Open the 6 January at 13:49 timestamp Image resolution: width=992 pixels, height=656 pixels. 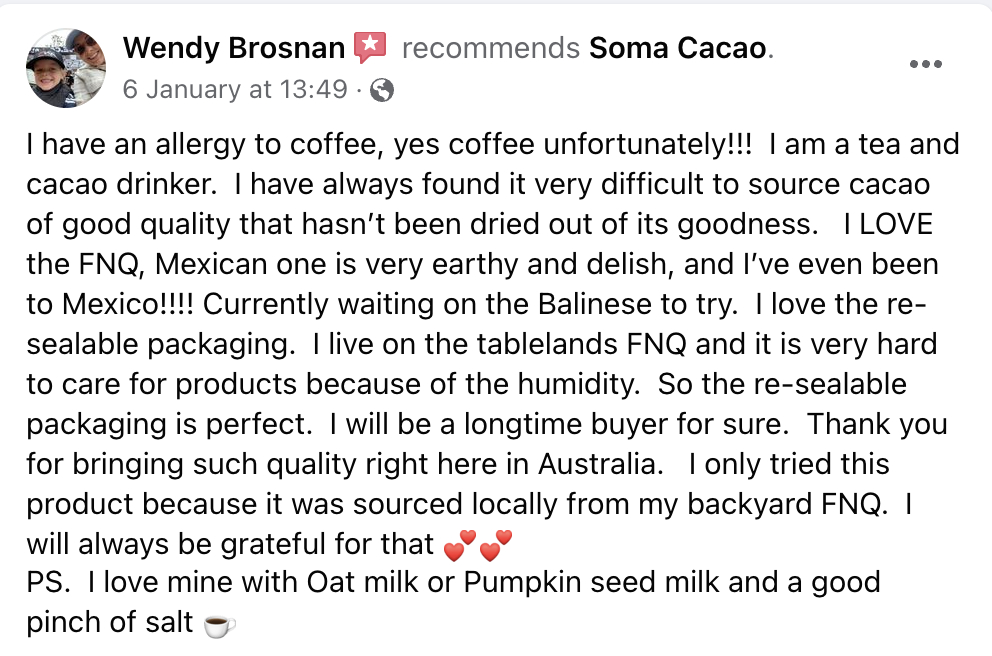(x=234, y=90)
